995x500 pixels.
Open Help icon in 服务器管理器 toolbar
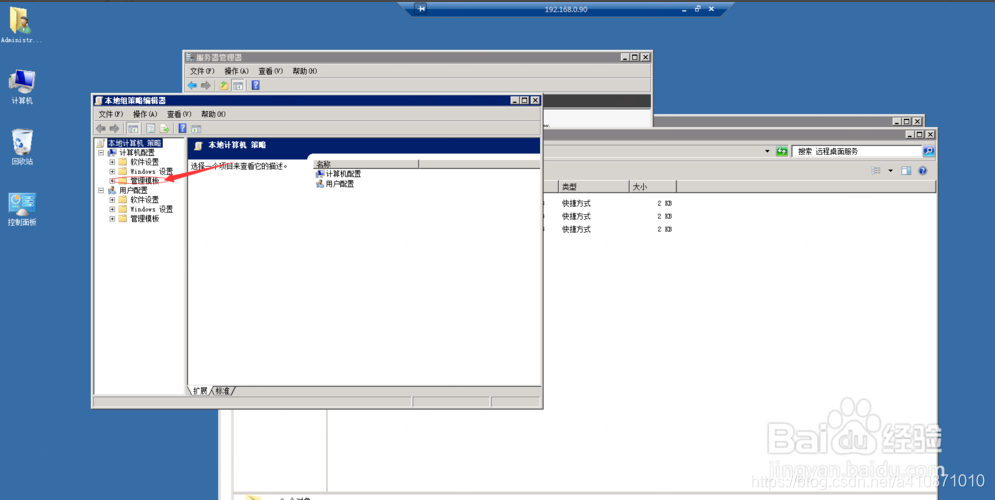pyautogui.click(x=256, y=85)
